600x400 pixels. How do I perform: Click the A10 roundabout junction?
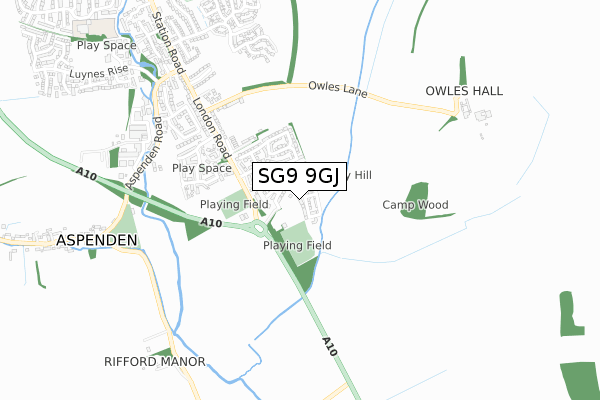pyautogui.click(x=259, y=229)
